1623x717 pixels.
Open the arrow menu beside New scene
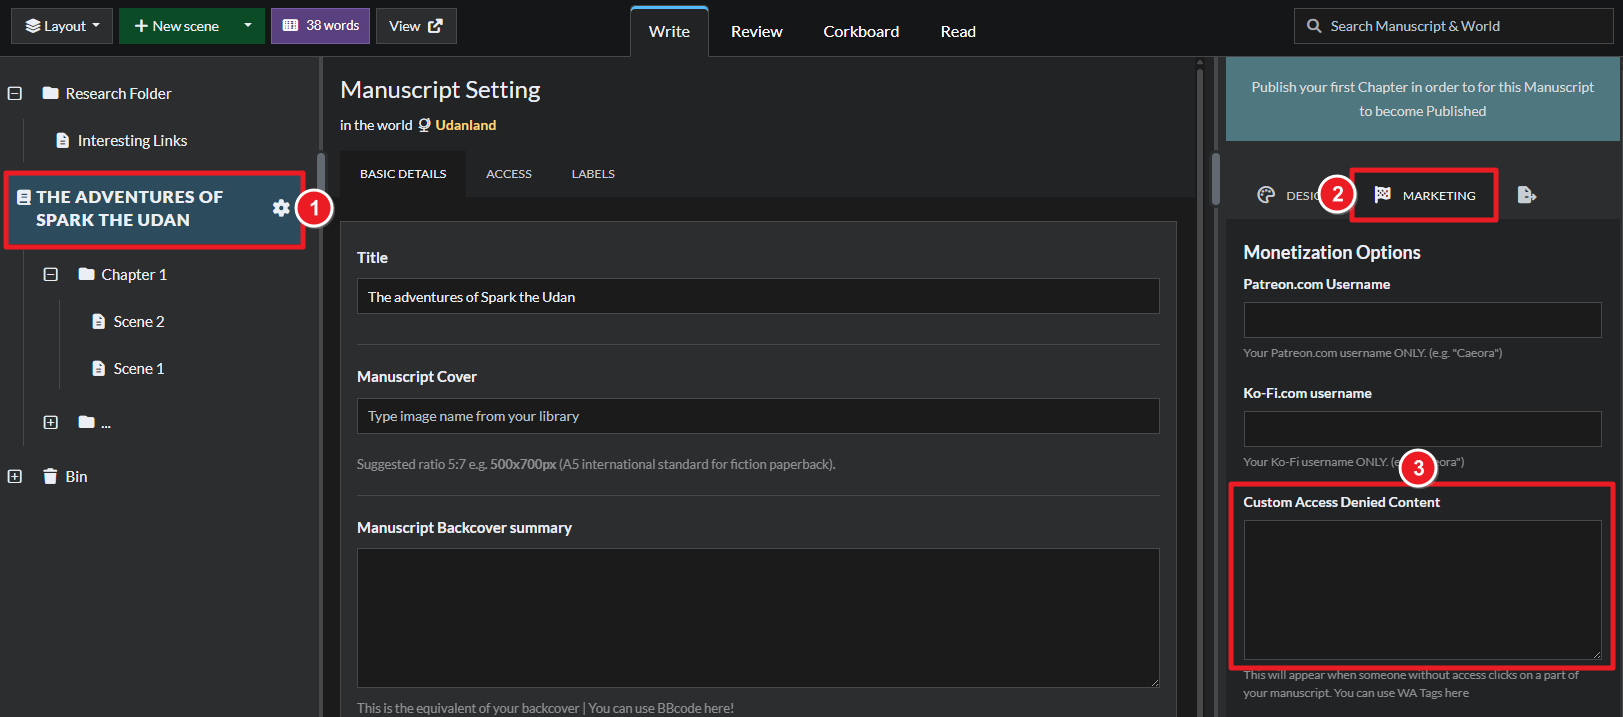[x=248, y=26]
